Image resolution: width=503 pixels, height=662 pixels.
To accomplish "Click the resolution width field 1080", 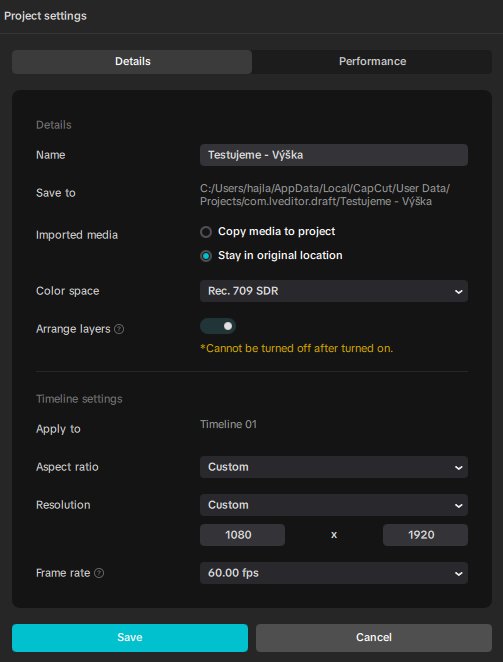I will point(242,535).
